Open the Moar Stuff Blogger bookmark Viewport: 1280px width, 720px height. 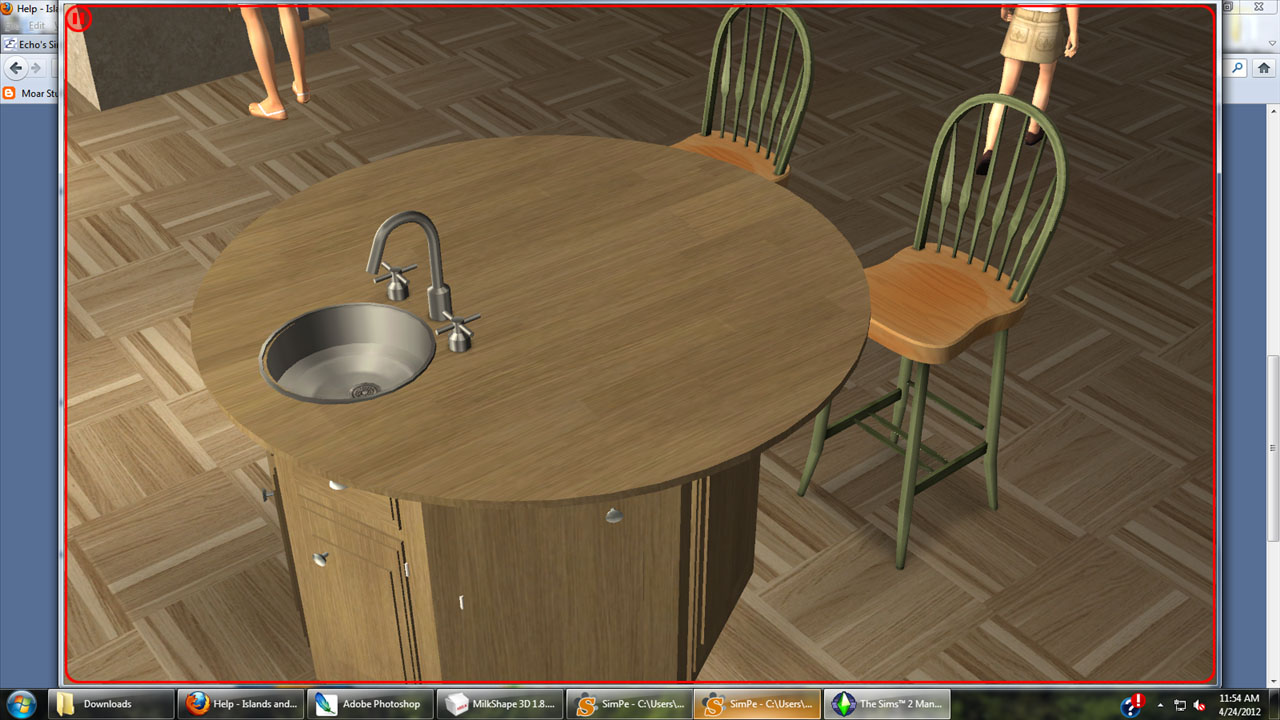click(x=30, y=93)
